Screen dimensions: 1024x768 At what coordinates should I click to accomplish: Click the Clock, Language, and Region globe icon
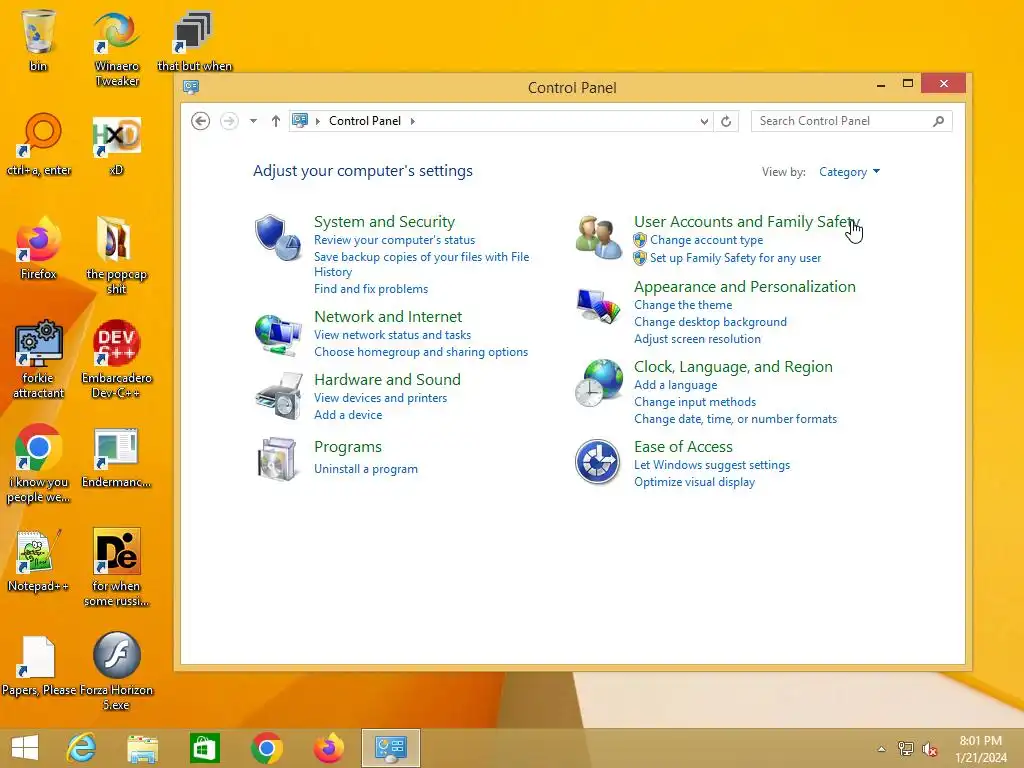click(x=598, y=383)
